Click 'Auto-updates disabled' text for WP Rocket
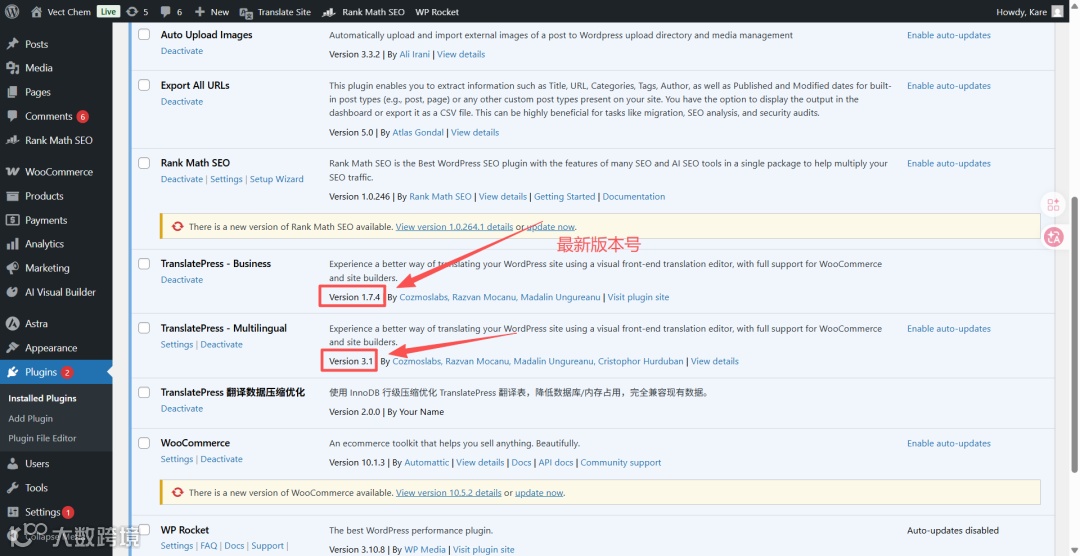 pyautogui.click(x=953, y=531)
